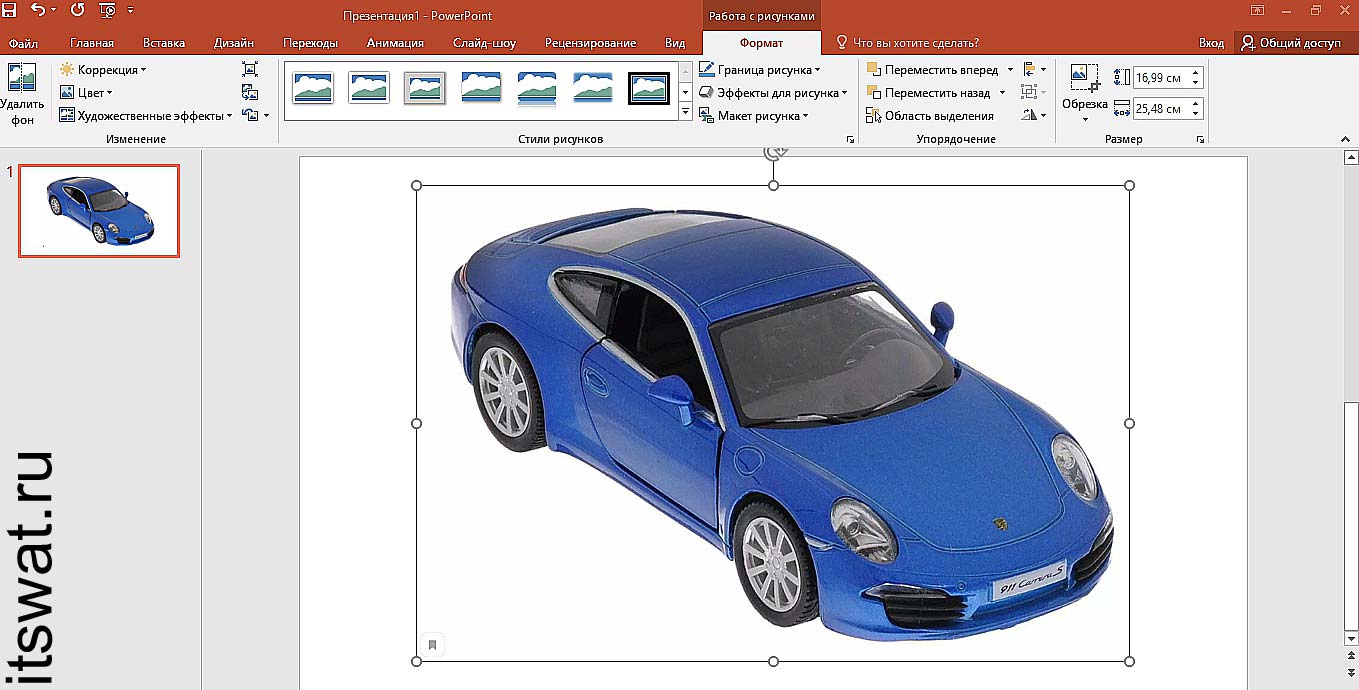
Task: Select slide 1 thumbnail in the panel
Action: coord(99,211)
